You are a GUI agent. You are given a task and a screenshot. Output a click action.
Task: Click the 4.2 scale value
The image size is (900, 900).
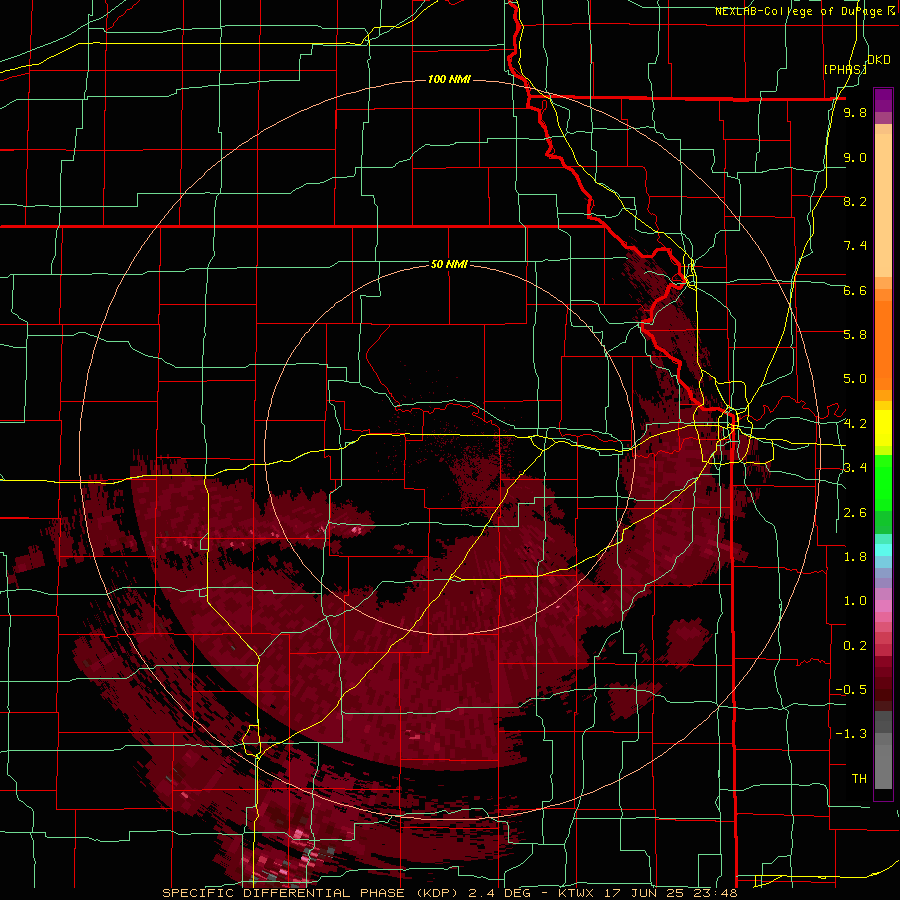[x=855, y=424]
